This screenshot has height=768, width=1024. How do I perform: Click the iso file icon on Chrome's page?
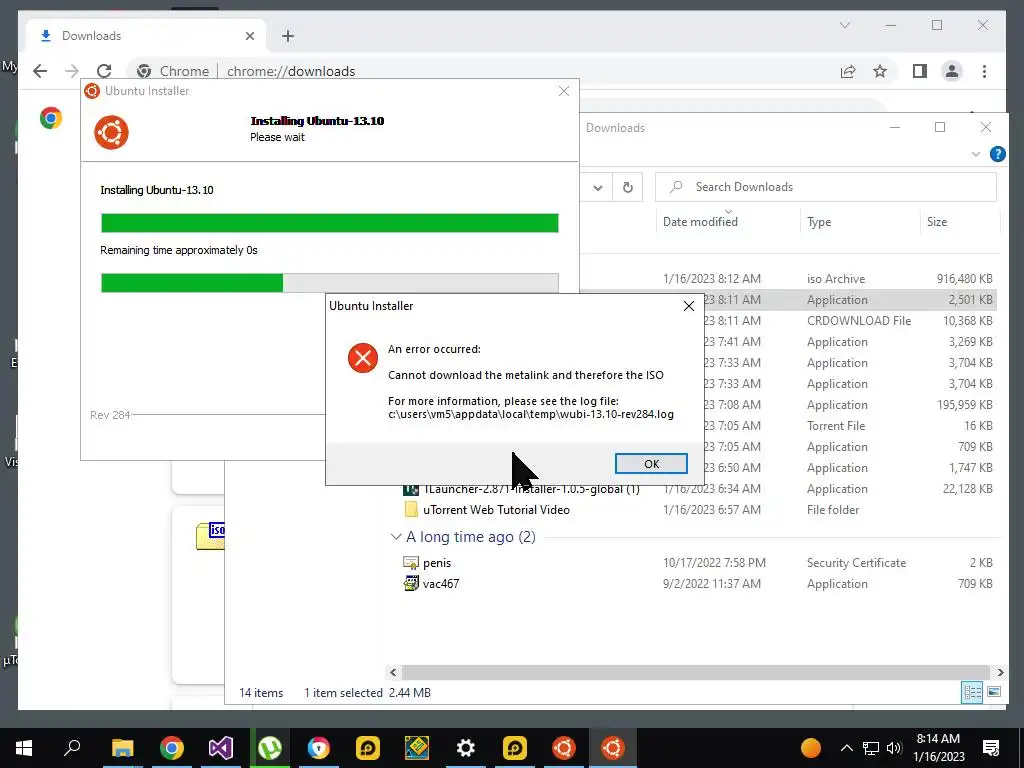tap(210, 536)
